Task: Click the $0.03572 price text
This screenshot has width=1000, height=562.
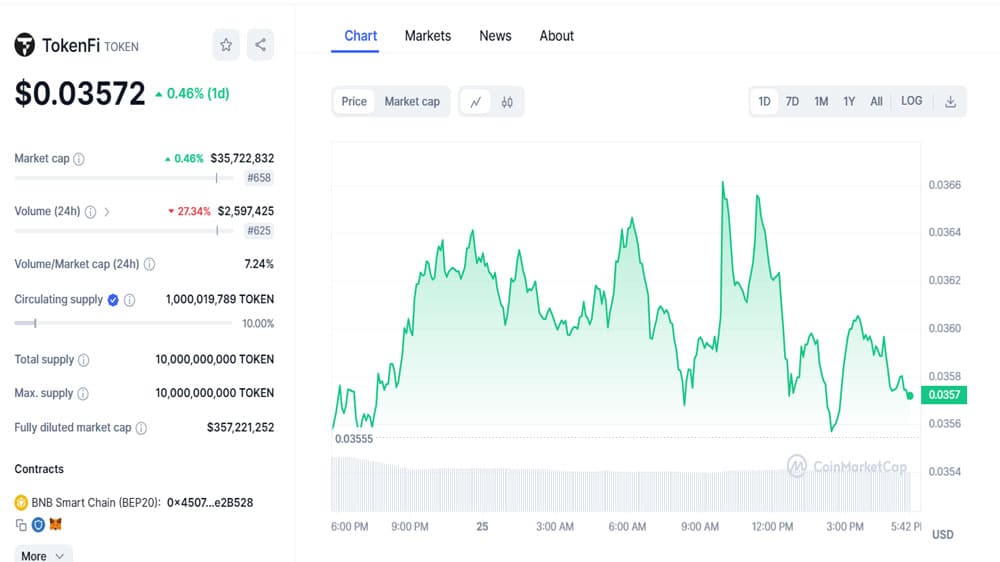Action: (80, 94)
